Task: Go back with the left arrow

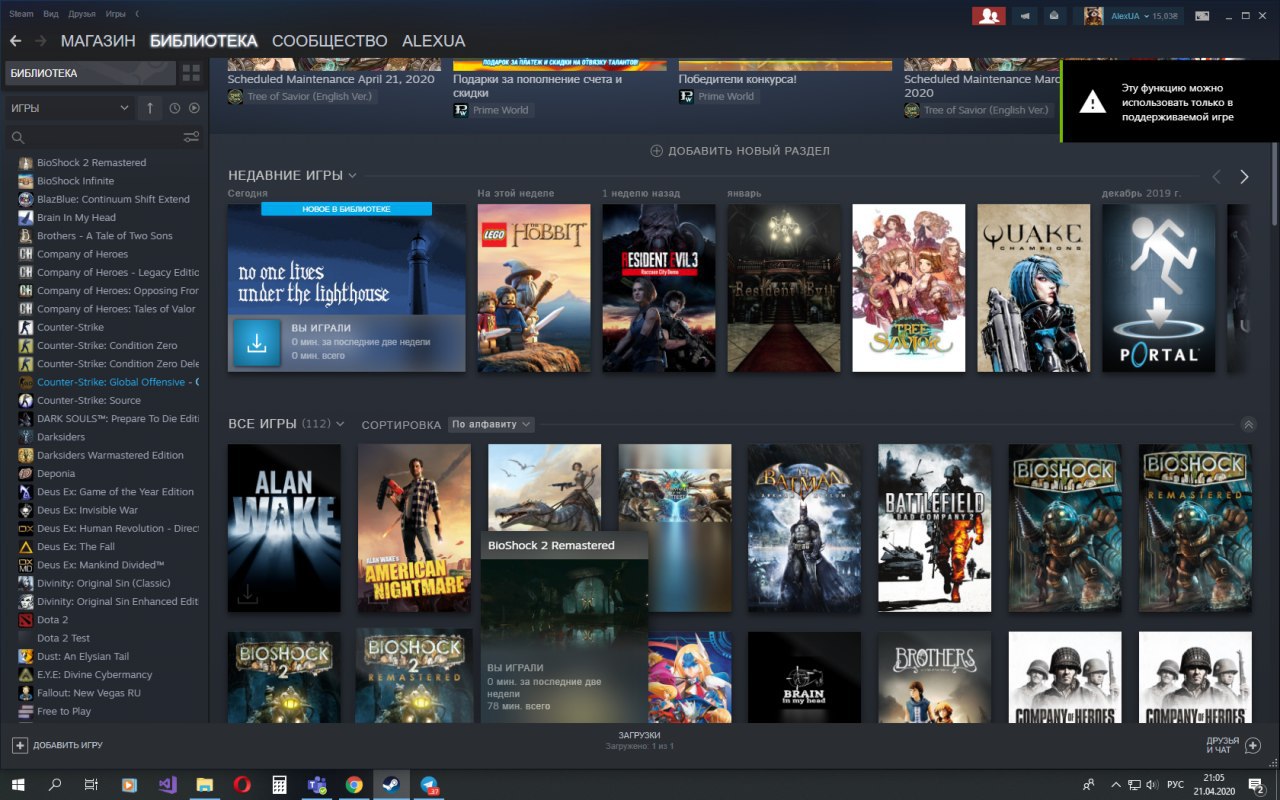Action: 15,41
